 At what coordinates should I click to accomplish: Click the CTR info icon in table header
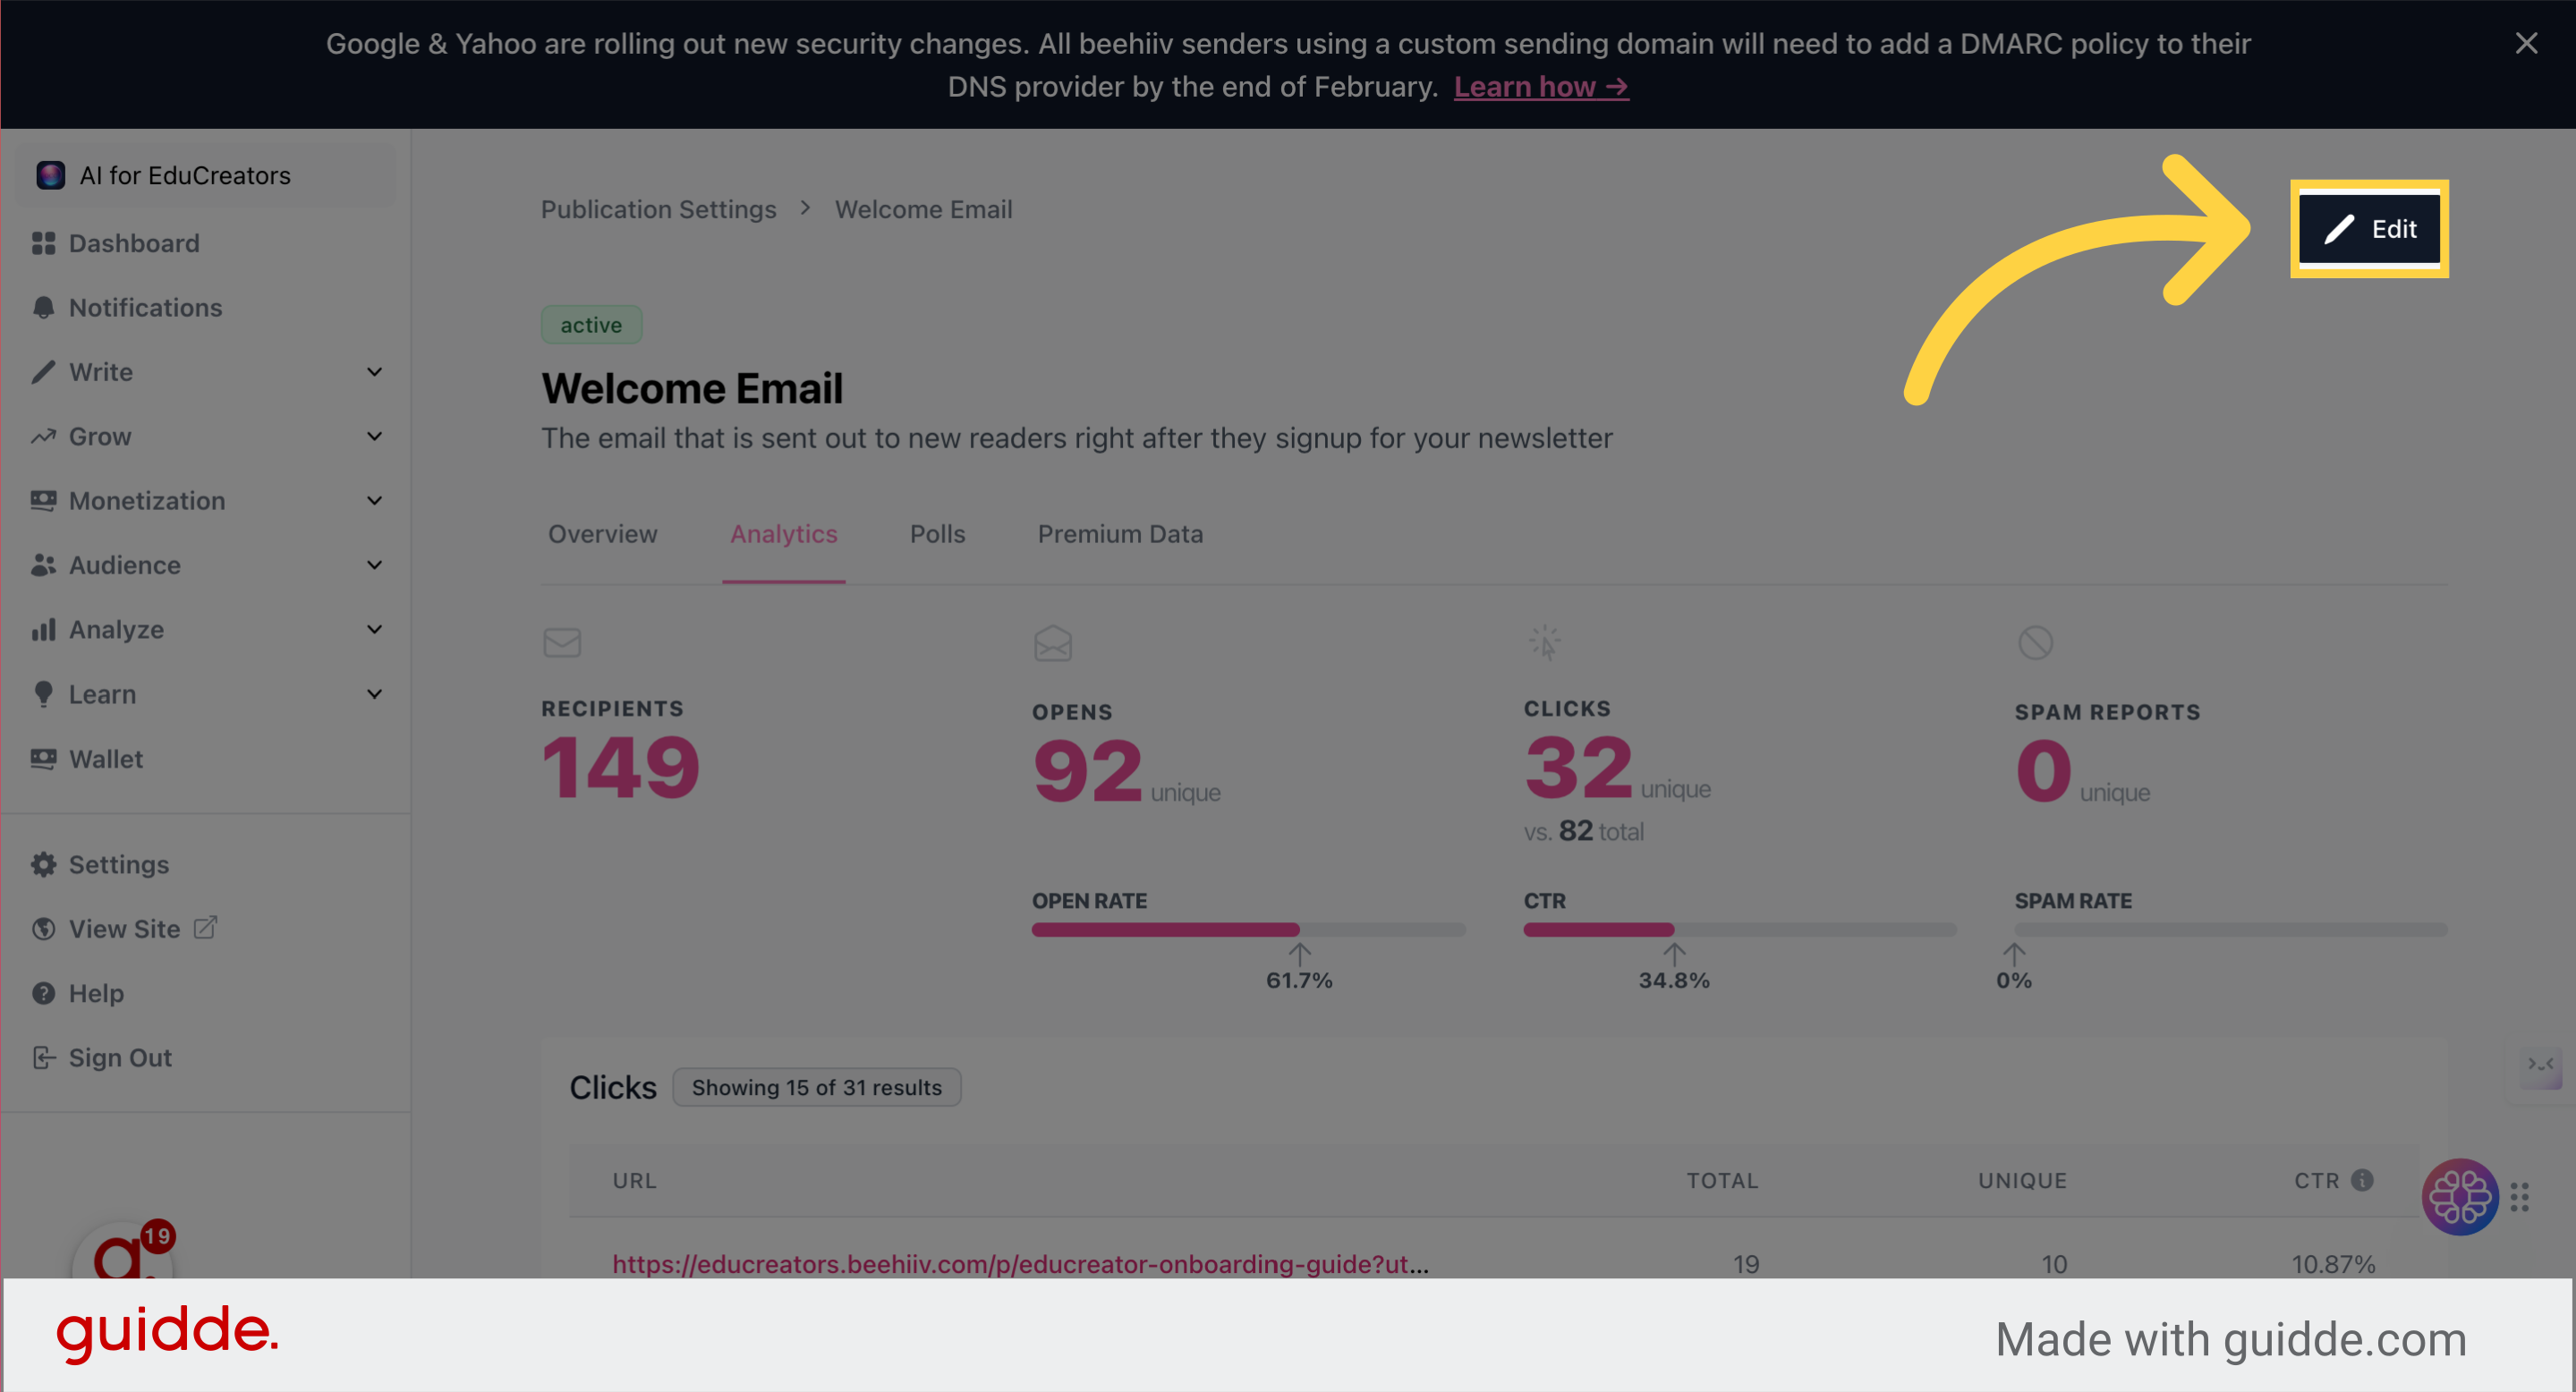[2362, 1180]
